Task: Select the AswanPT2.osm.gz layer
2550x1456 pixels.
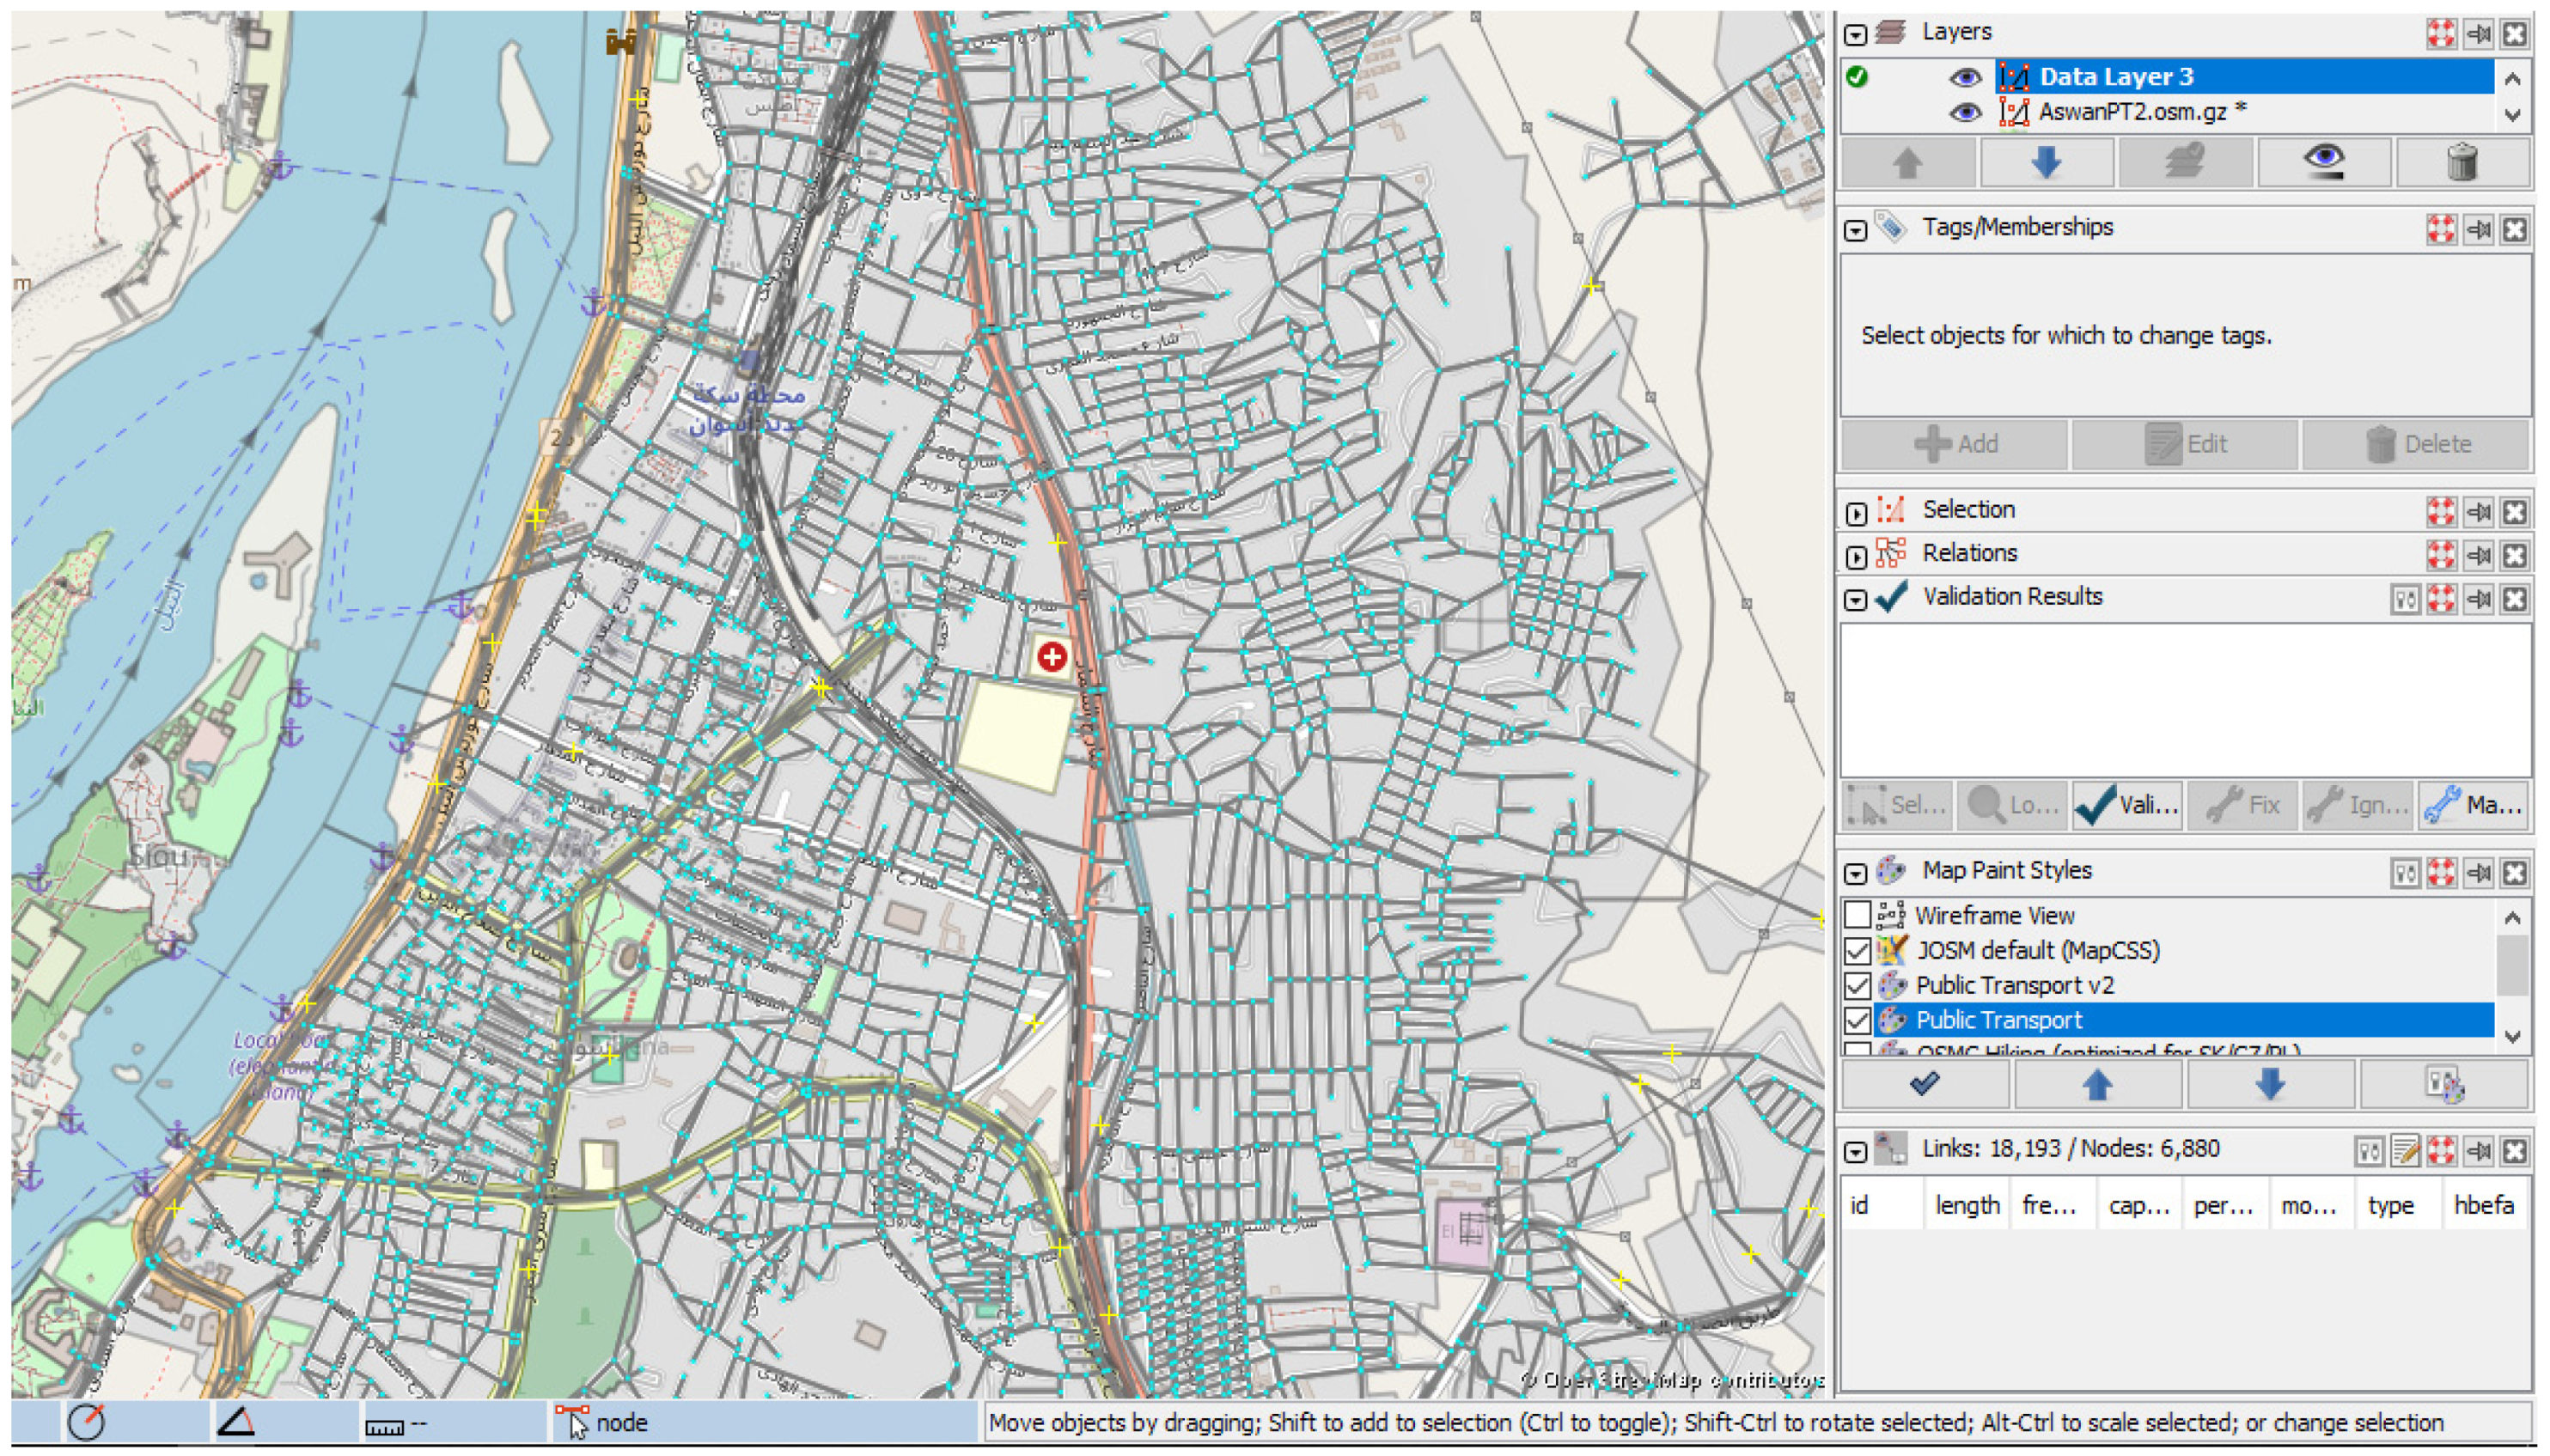Action: (x=2132, y=112)
